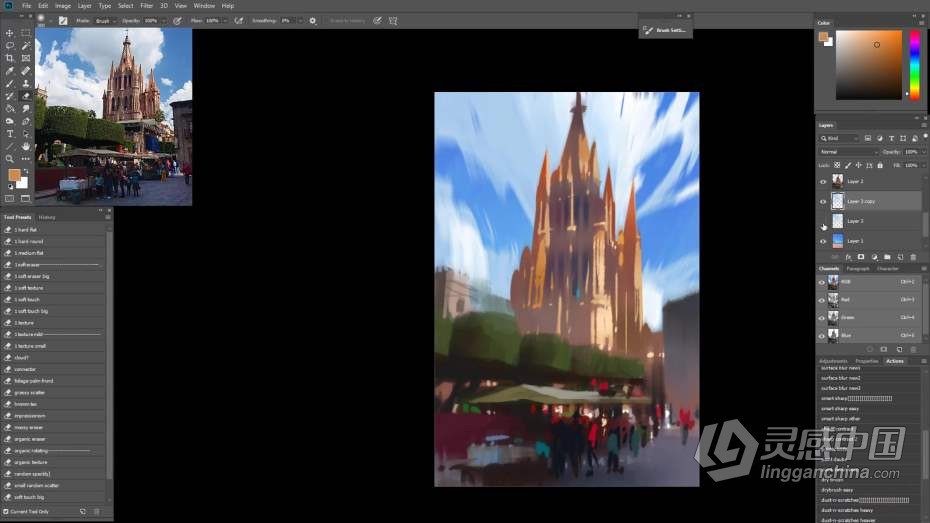The height and width of the screenshot is (523, 930).
Task: Toggle Quick Mask mode
Action: (9, 199)
